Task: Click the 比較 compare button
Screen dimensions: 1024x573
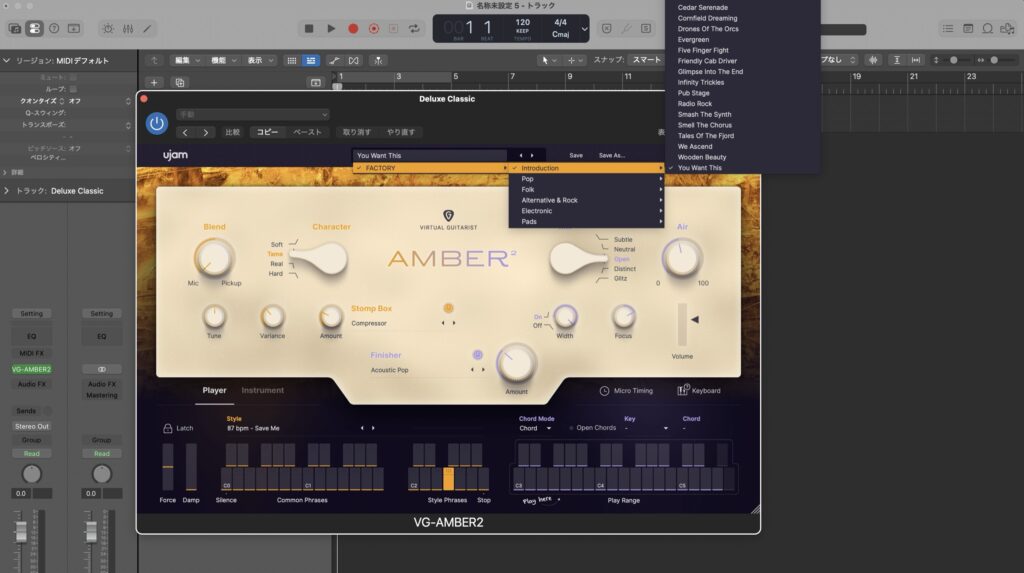Action: tap(232, 132)
